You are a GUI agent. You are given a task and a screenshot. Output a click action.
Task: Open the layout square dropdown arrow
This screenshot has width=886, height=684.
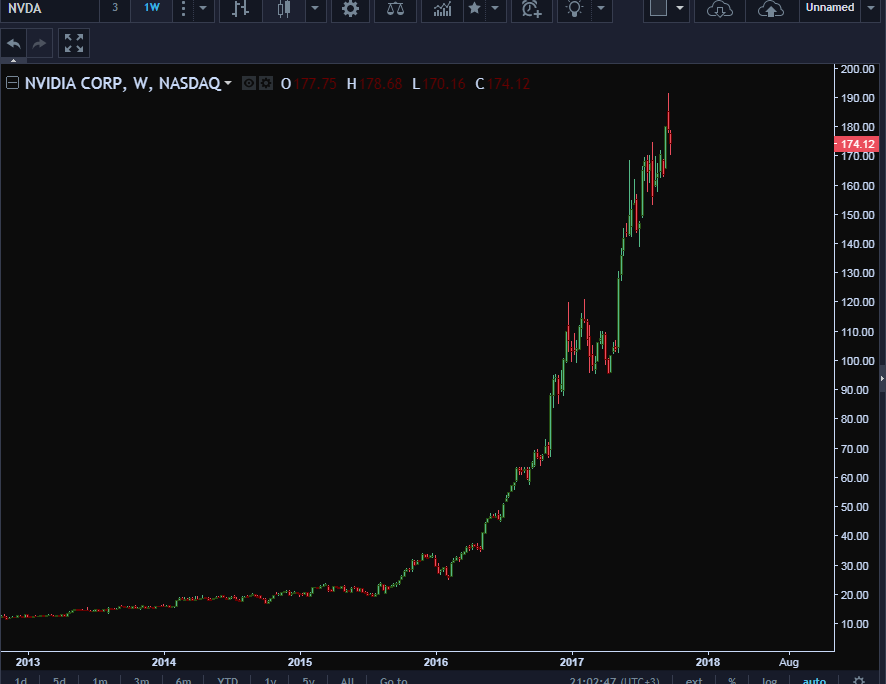tap(680, 8)
